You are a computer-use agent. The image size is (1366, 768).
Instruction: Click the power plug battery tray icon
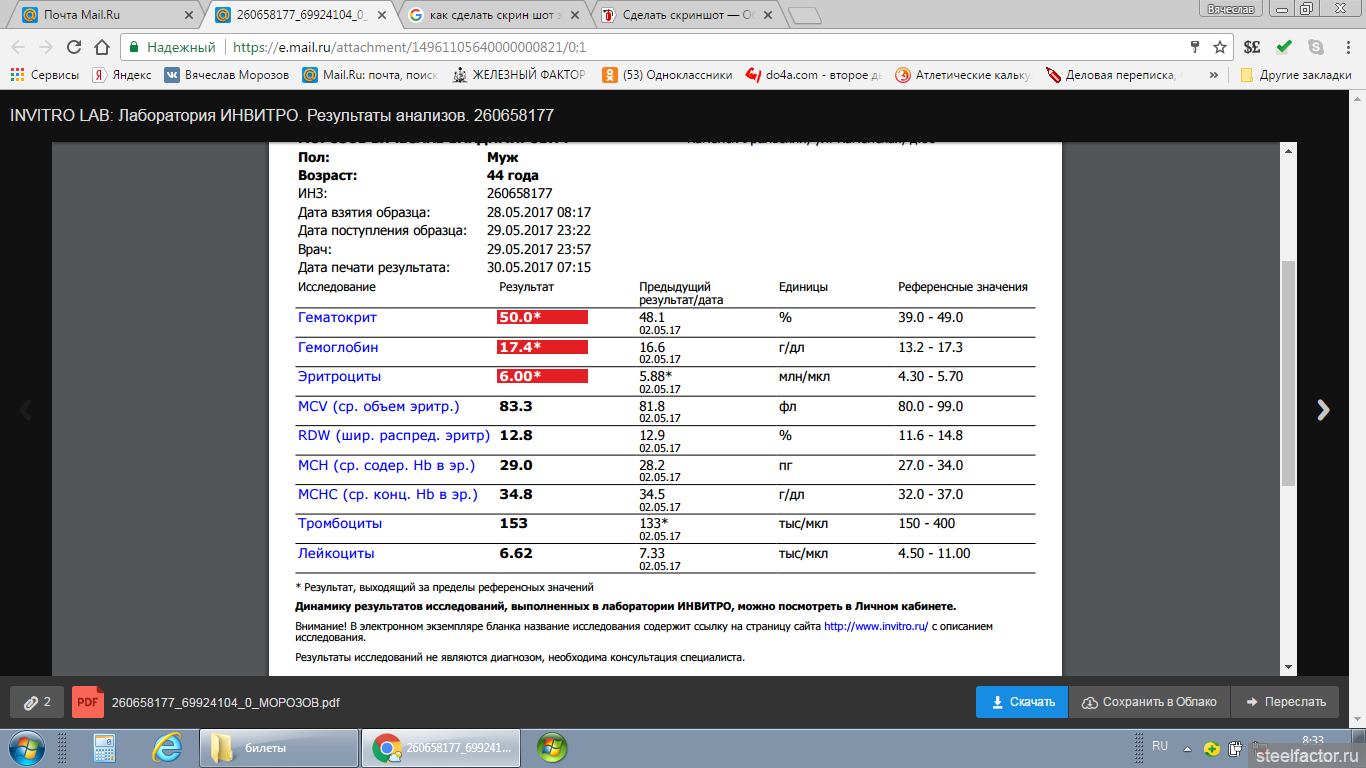1236,748
